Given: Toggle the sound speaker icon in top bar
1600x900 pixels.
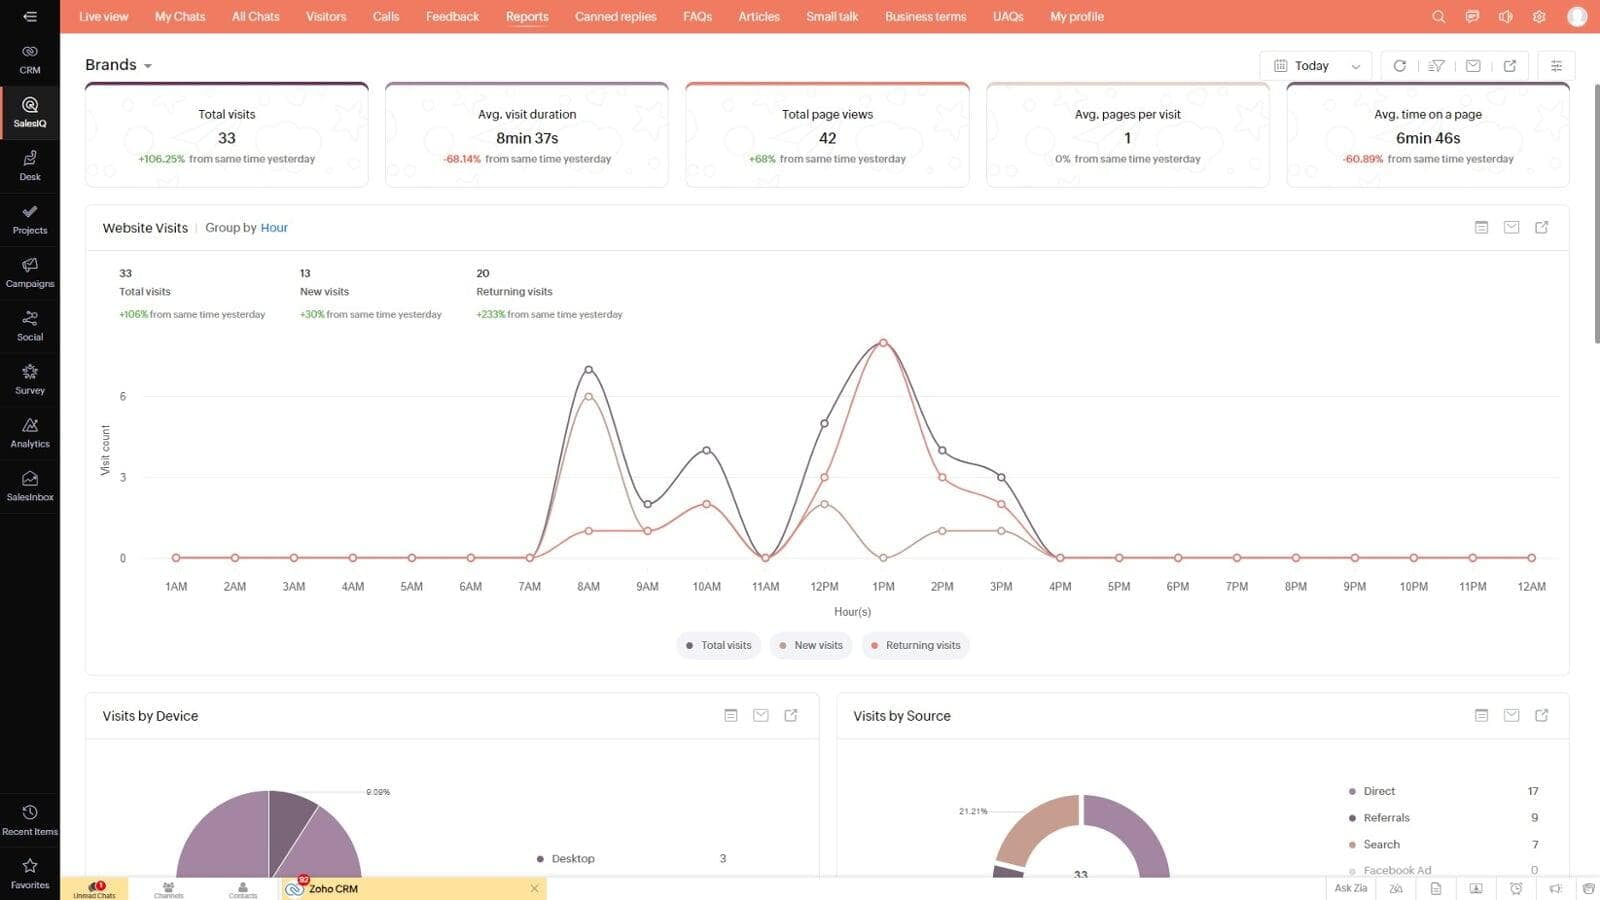Looking at the screenshot, I should (x=1505, y=17).
